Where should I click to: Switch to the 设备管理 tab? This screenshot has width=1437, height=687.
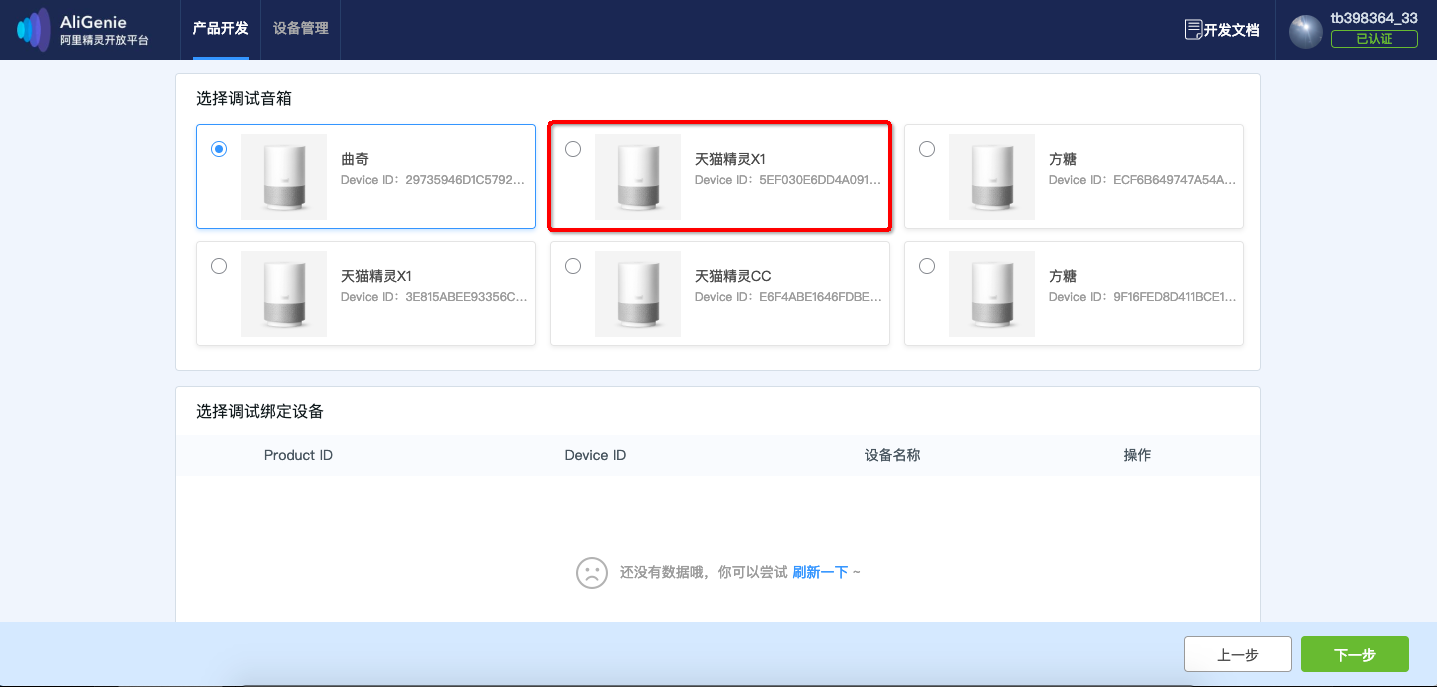coord(301,29)
